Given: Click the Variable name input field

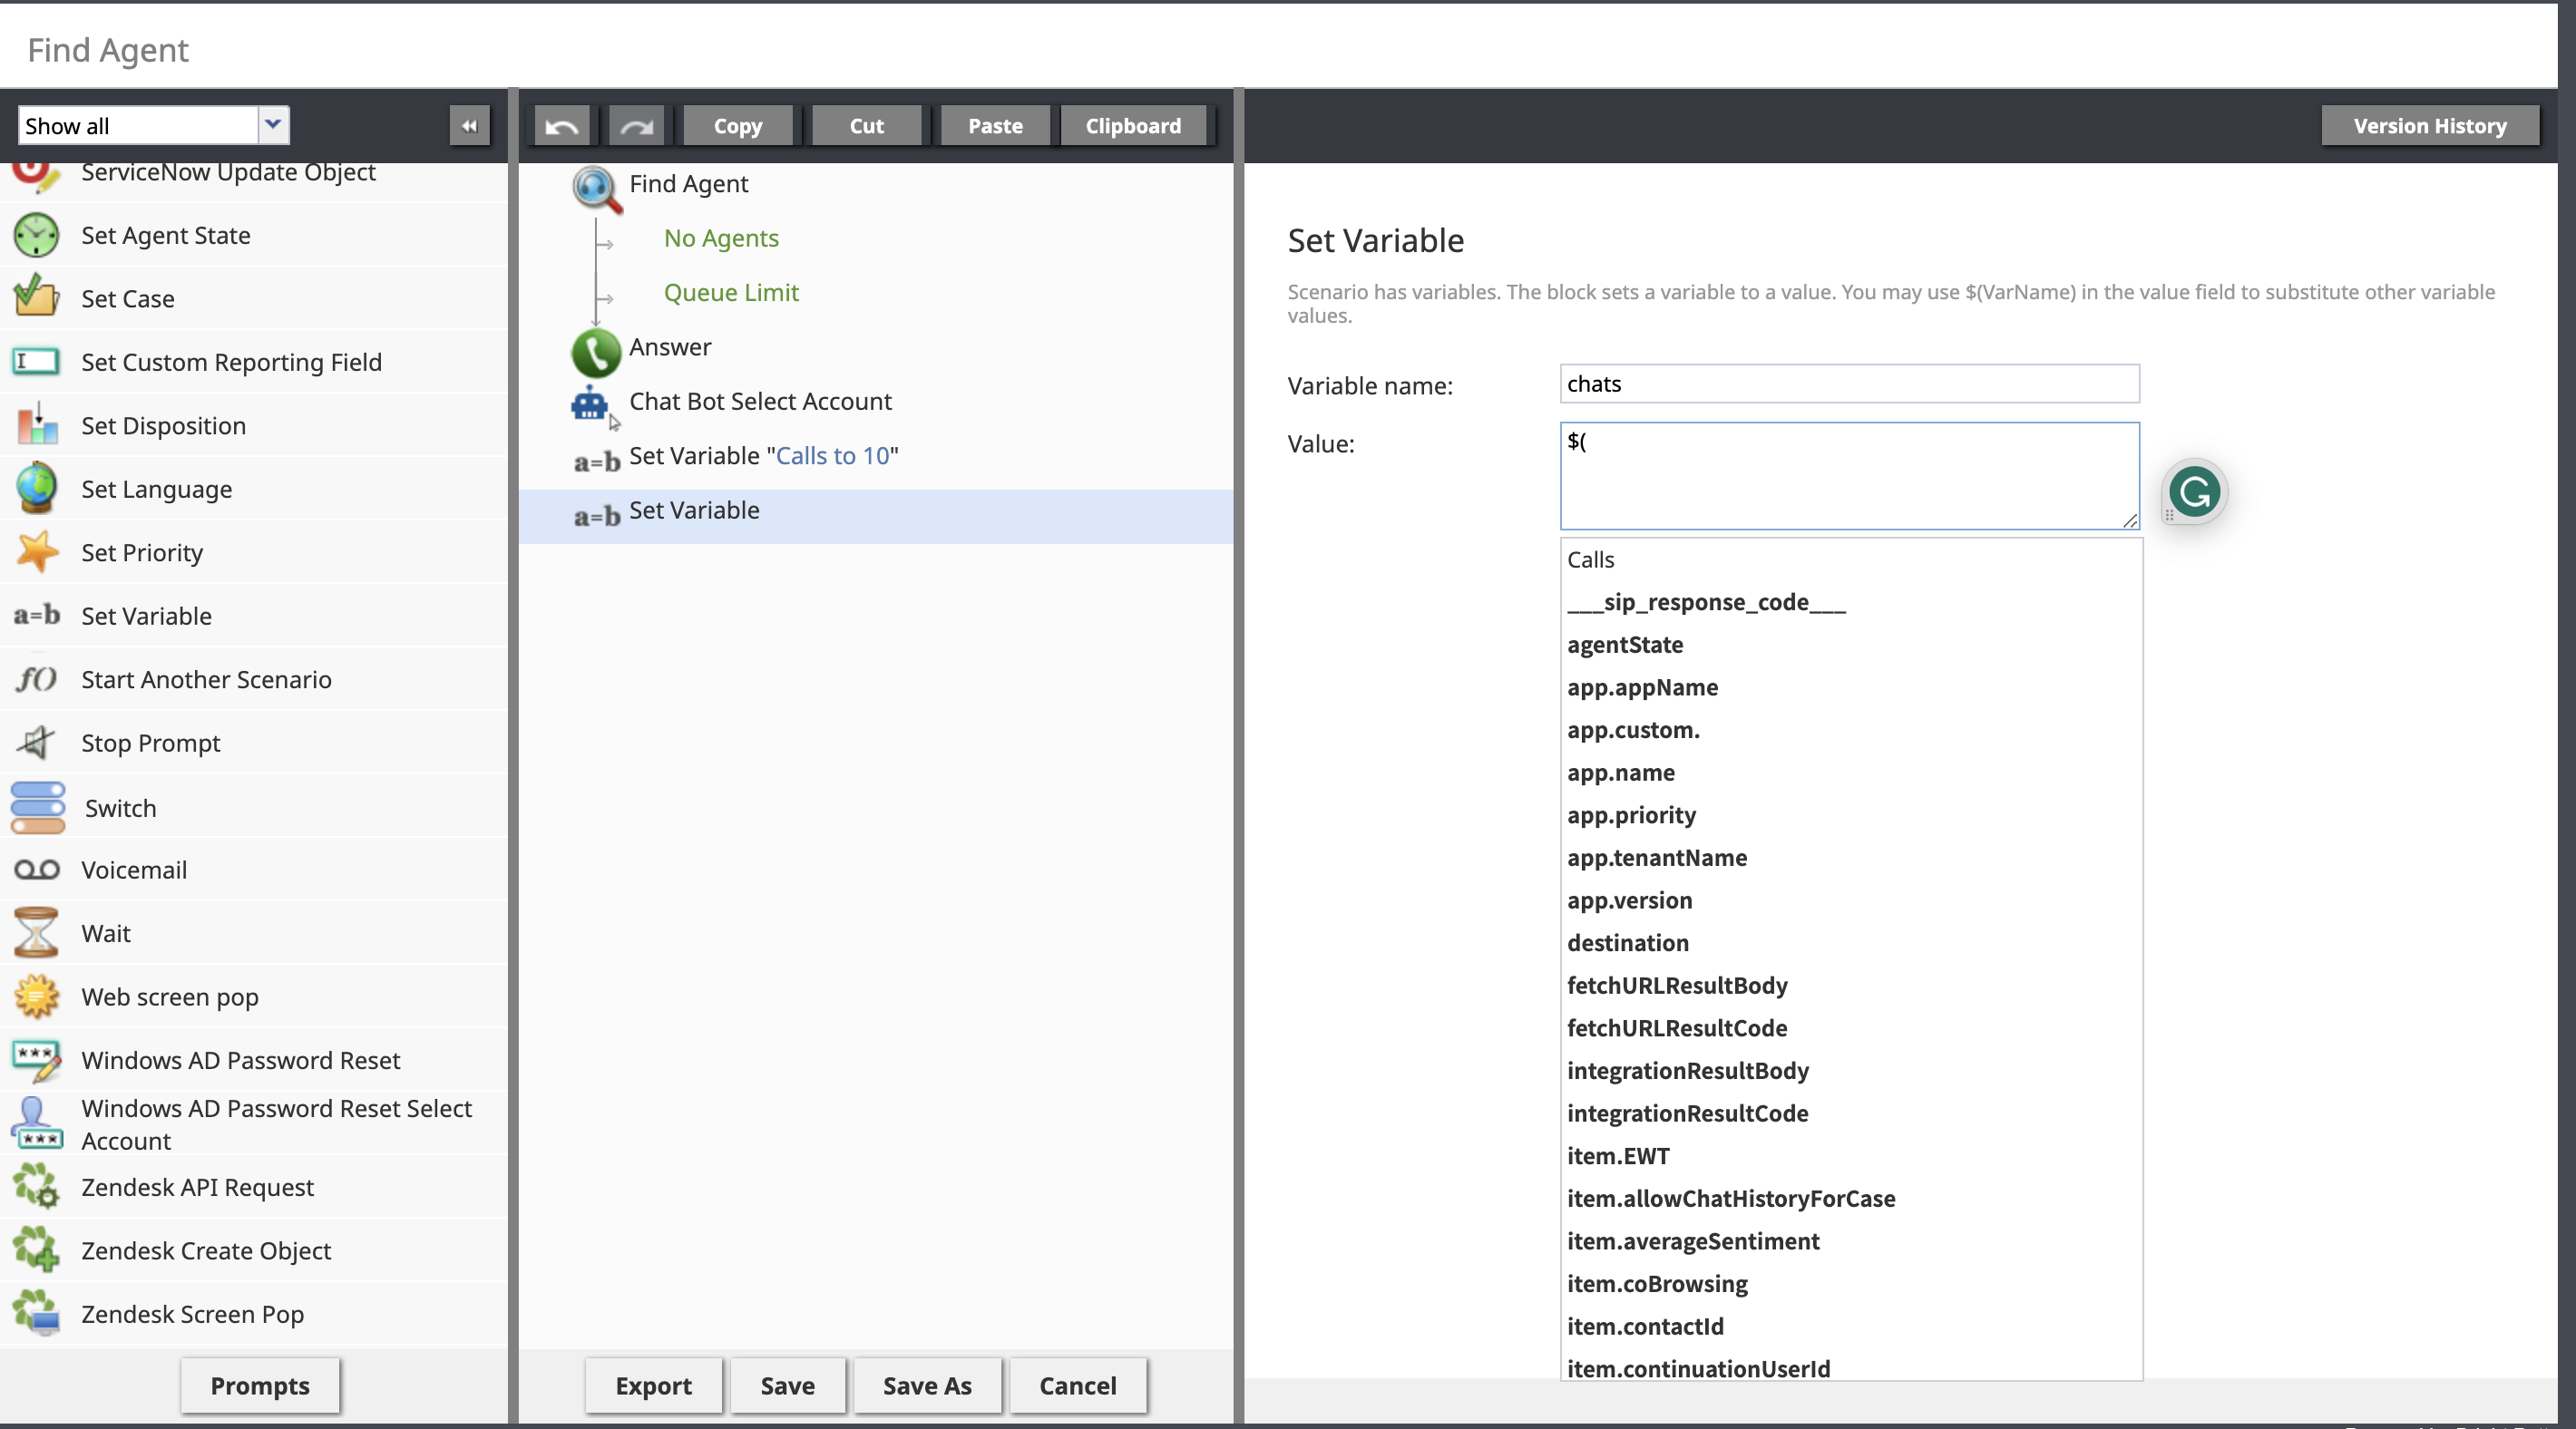Looking at the screenshot, I should tap(1848, 384).
